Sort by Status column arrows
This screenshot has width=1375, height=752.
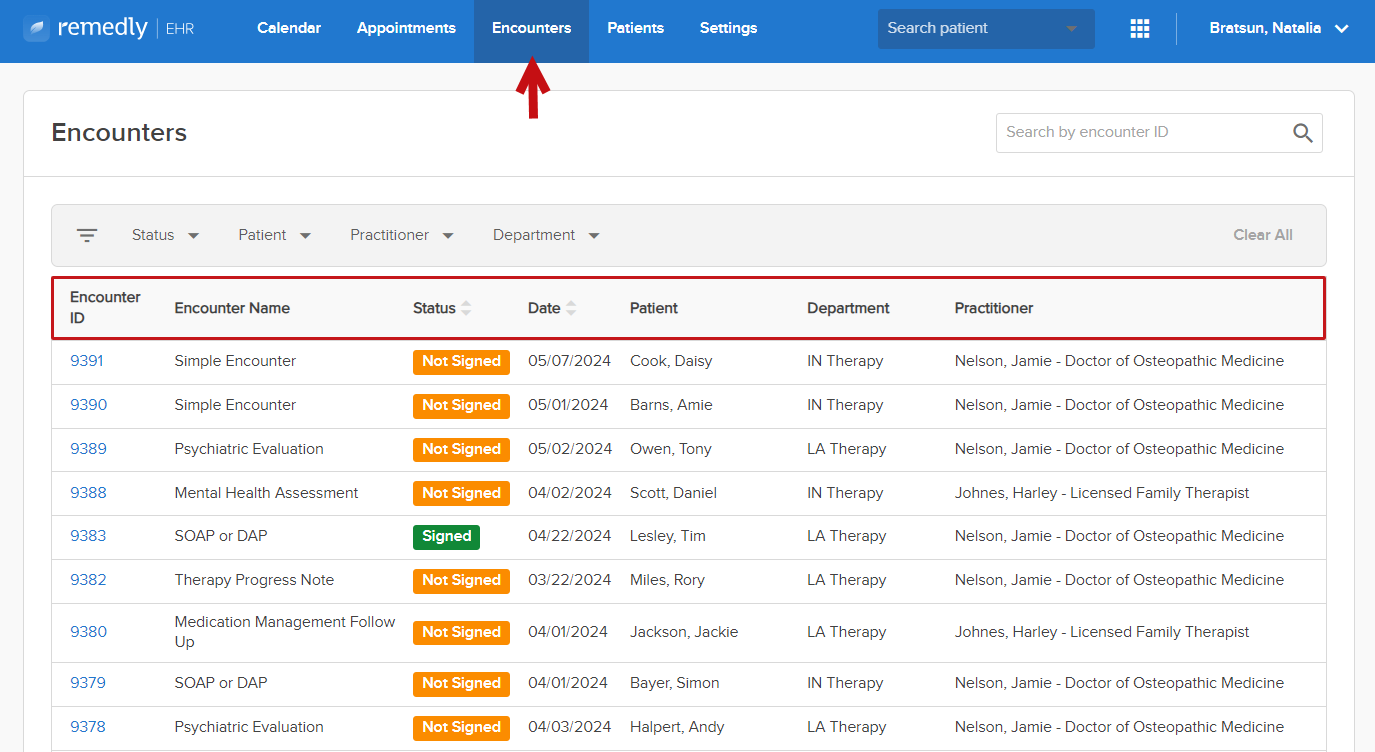pos(466,308)
